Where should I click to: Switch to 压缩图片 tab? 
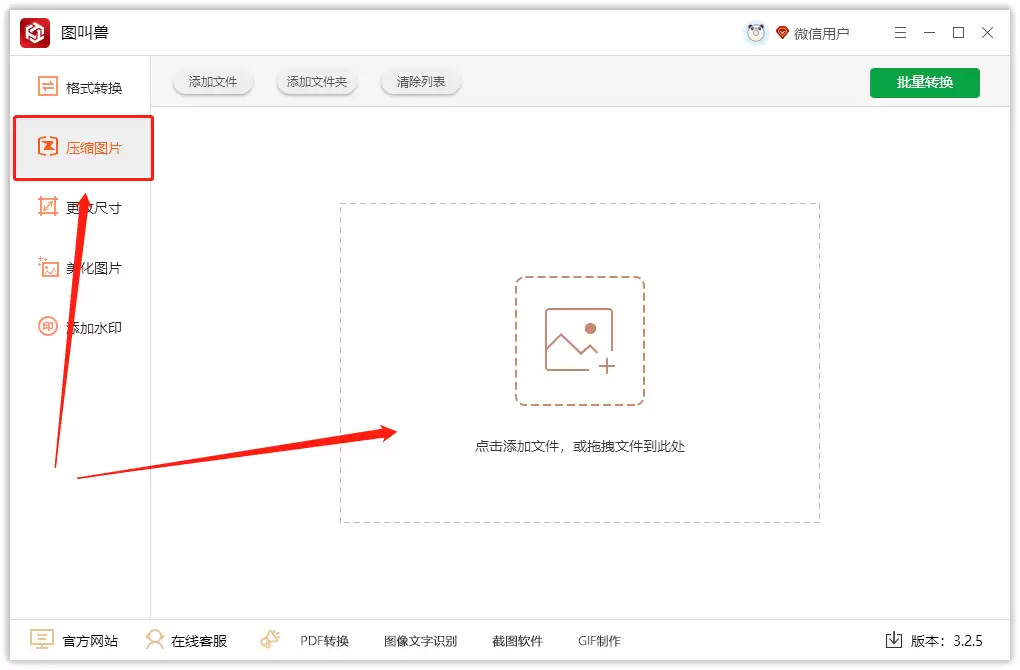(83, 148)
